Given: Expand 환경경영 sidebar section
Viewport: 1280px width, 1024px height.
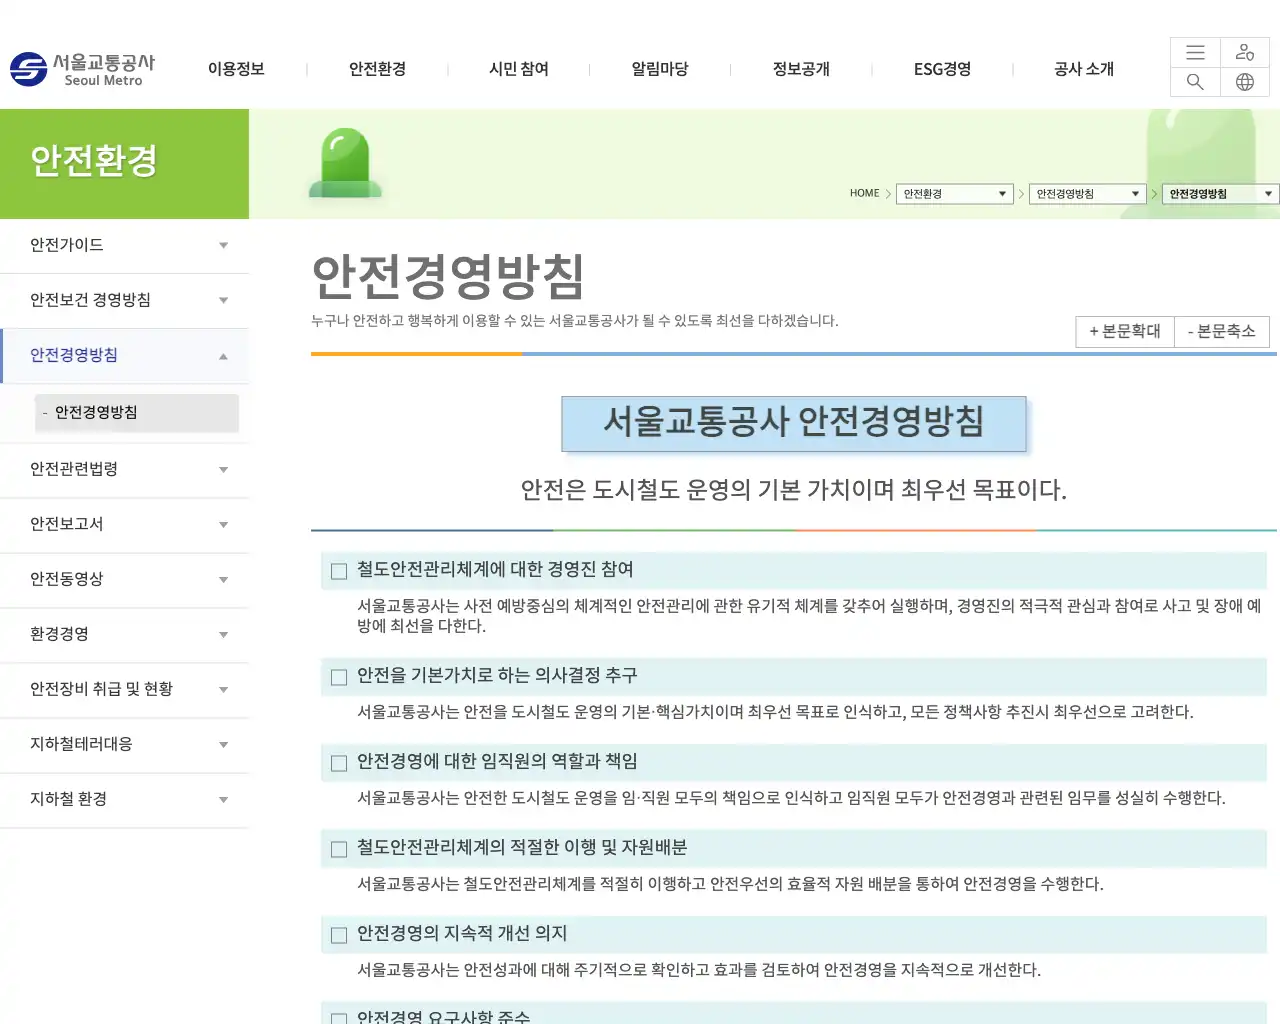Looking at the screenshot, I should (124, 634).
